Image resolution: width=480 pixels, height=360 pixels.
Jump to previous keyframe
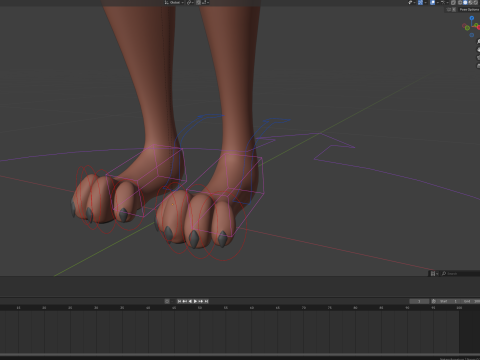click(x=185, y=301)
